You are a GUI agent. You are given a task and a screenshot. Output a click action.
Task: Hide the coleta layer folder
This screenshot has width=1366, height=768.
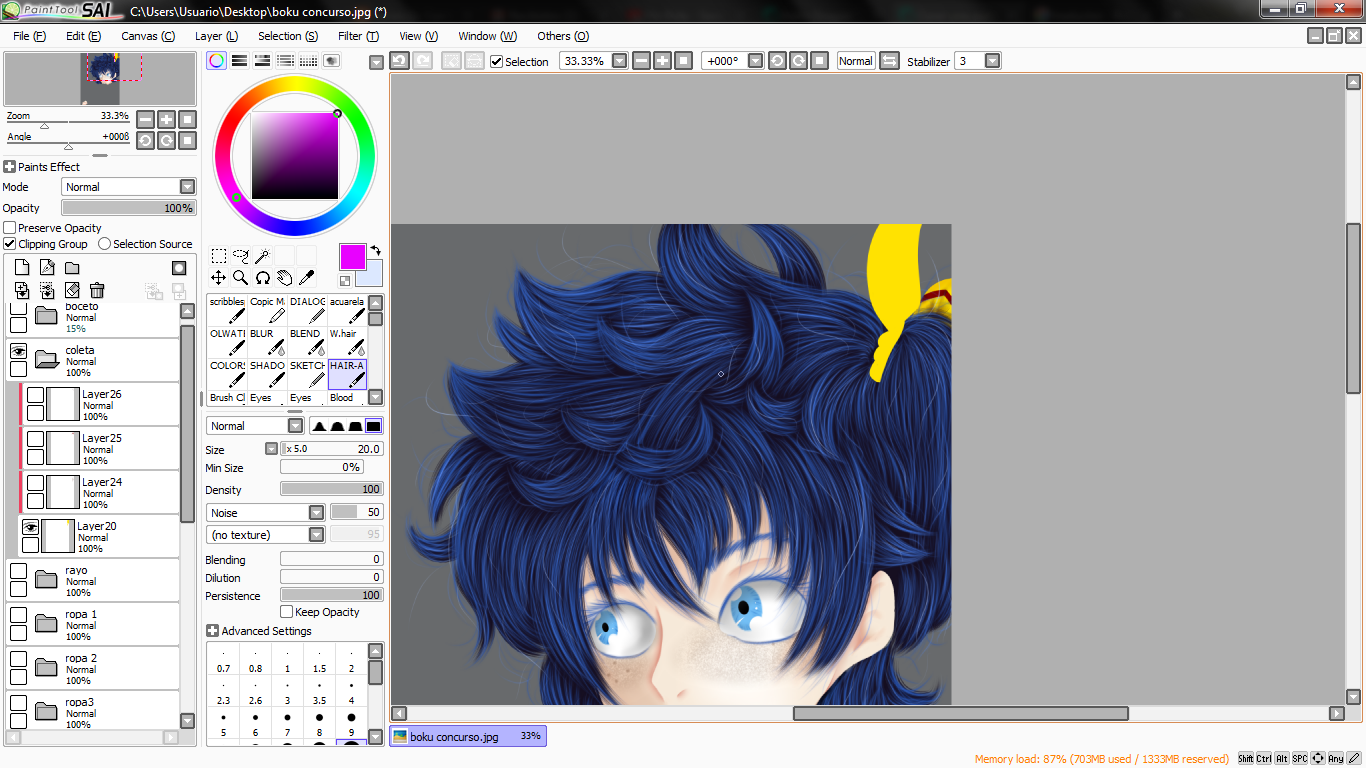(18, 351)
